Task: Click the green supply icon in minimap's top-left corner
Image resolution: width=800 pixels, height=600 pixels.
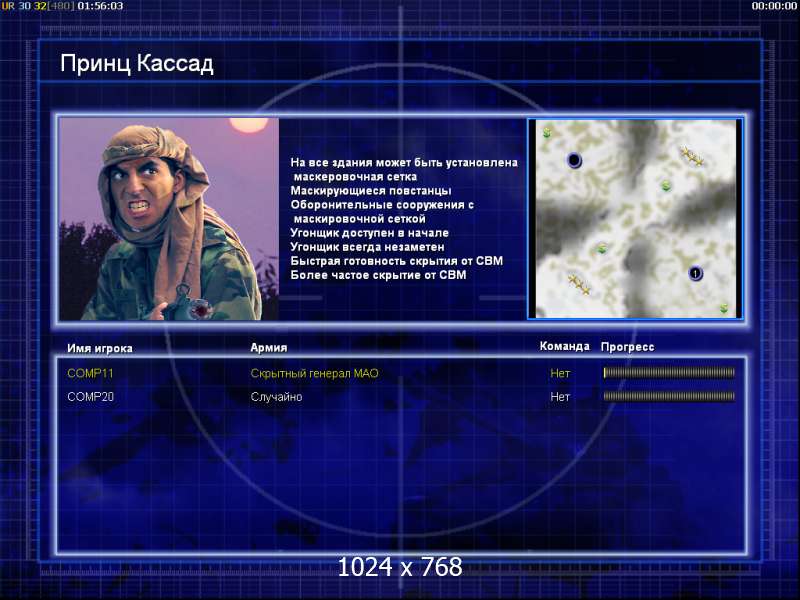Action: 547,133
